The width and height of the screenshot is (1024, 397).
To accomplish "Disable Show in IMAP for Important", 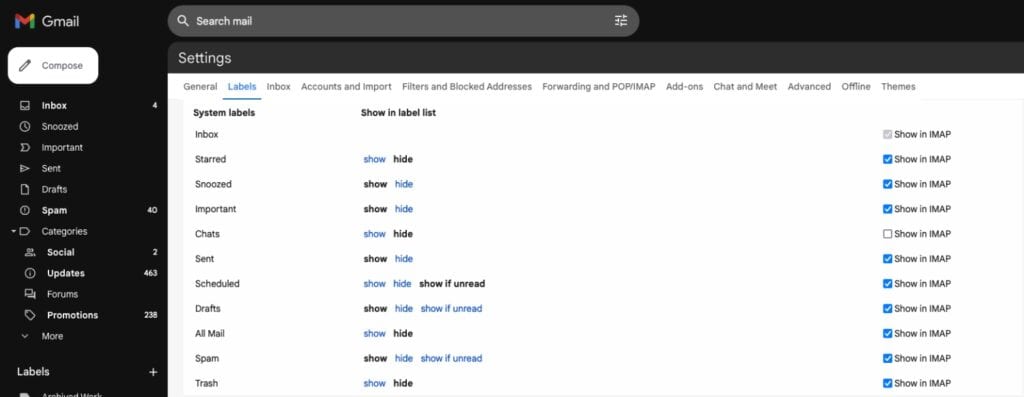I will tap(887, 209).
